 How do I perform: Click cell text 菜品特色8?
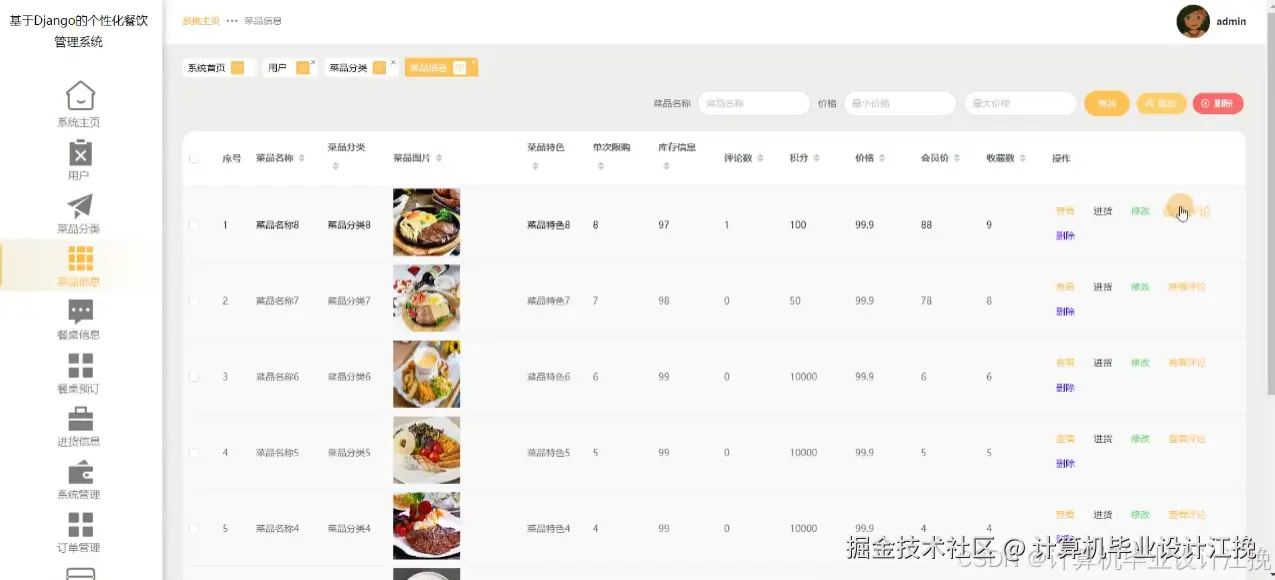548,225
